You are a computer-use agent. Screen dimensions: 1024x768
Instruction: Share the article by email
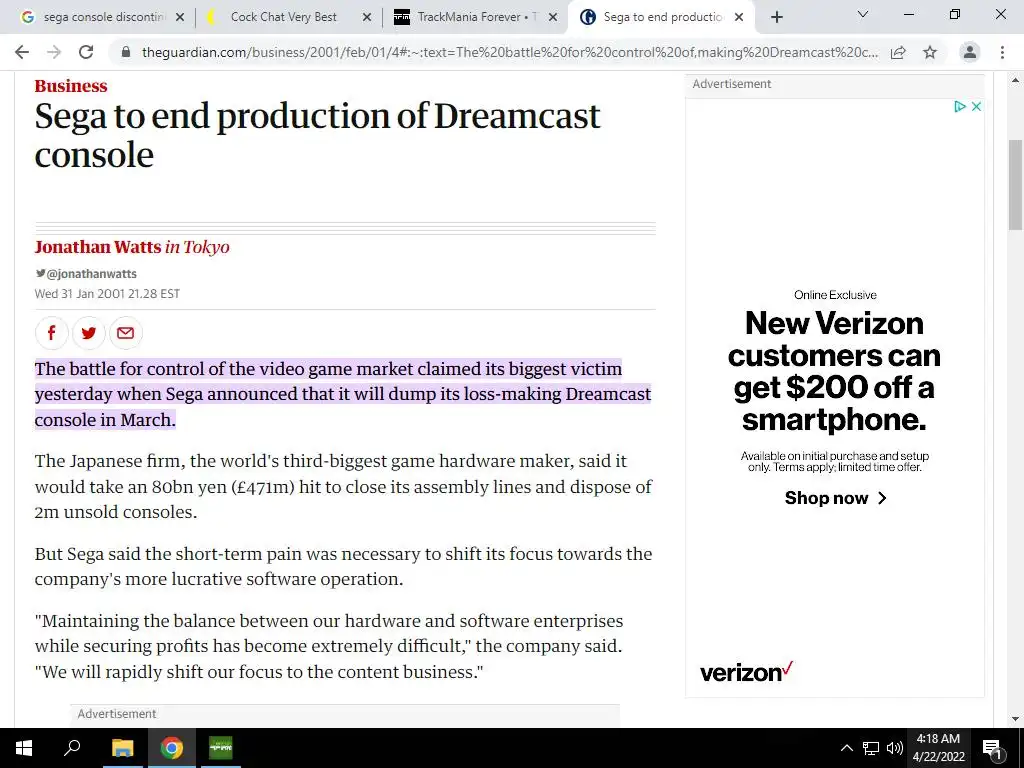click(x=125, y=332)
